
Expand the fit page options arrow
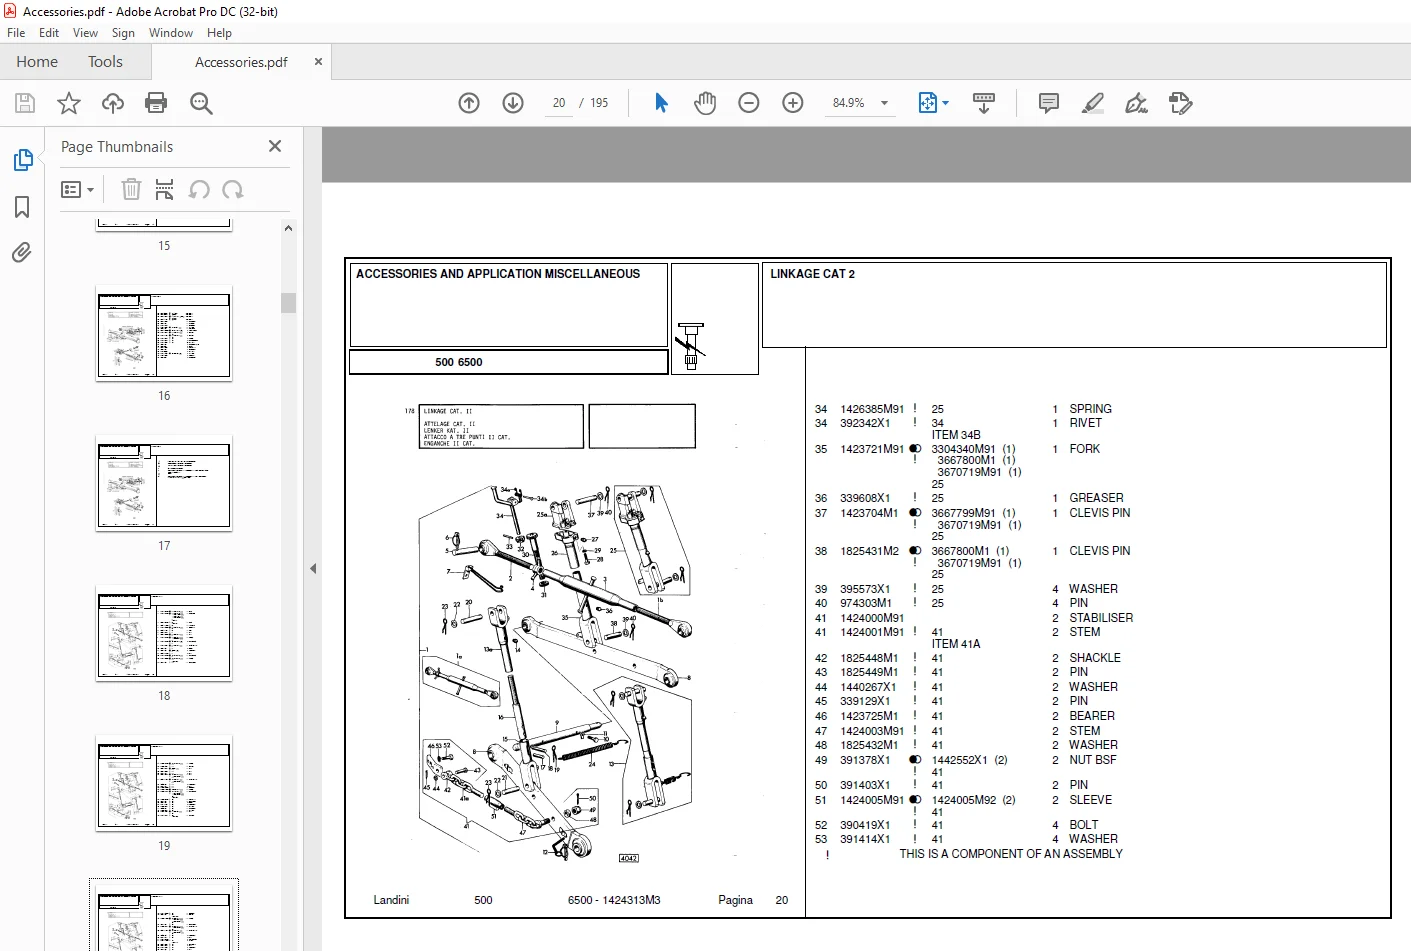tap(945, 103)
